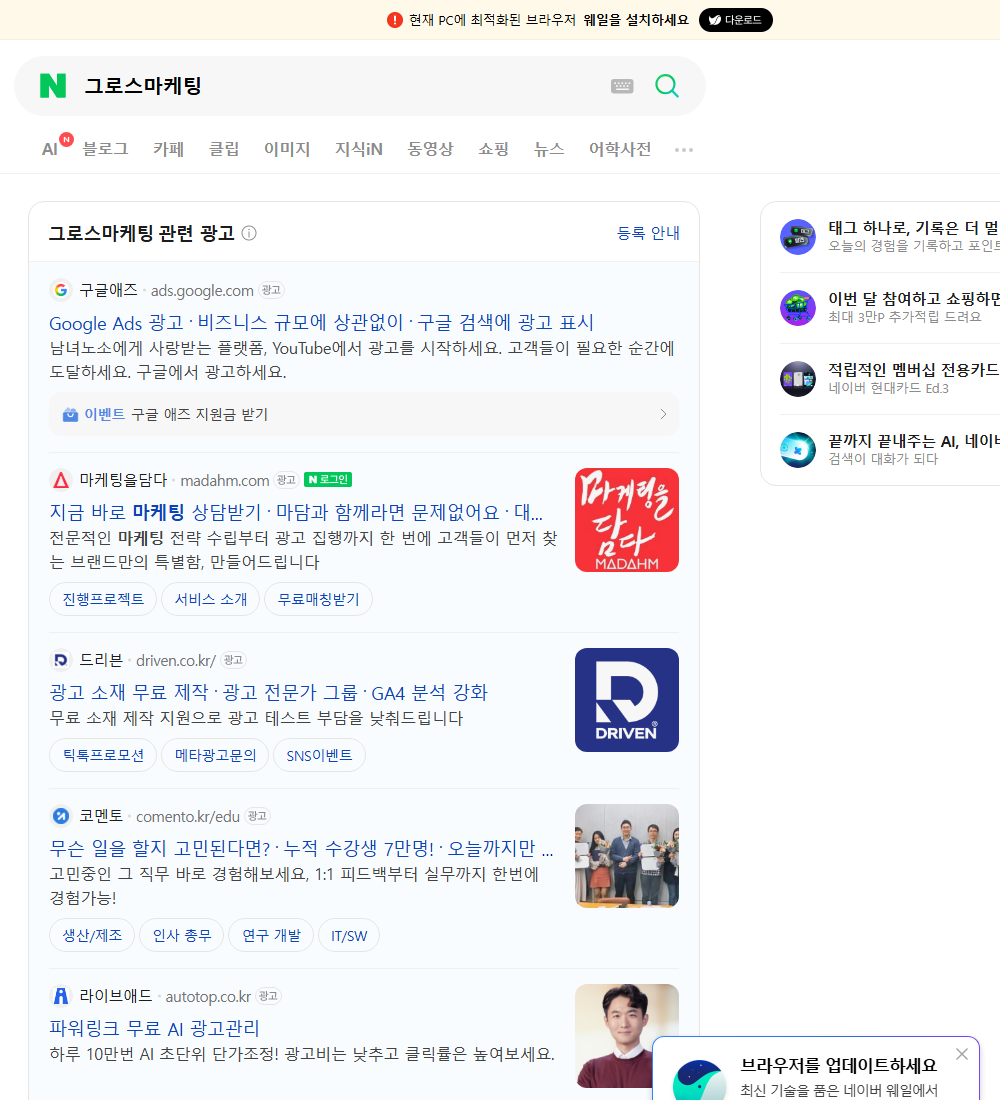
Task: Click the autotop.co.kr URL text
Action: click(x=208, y=997)
